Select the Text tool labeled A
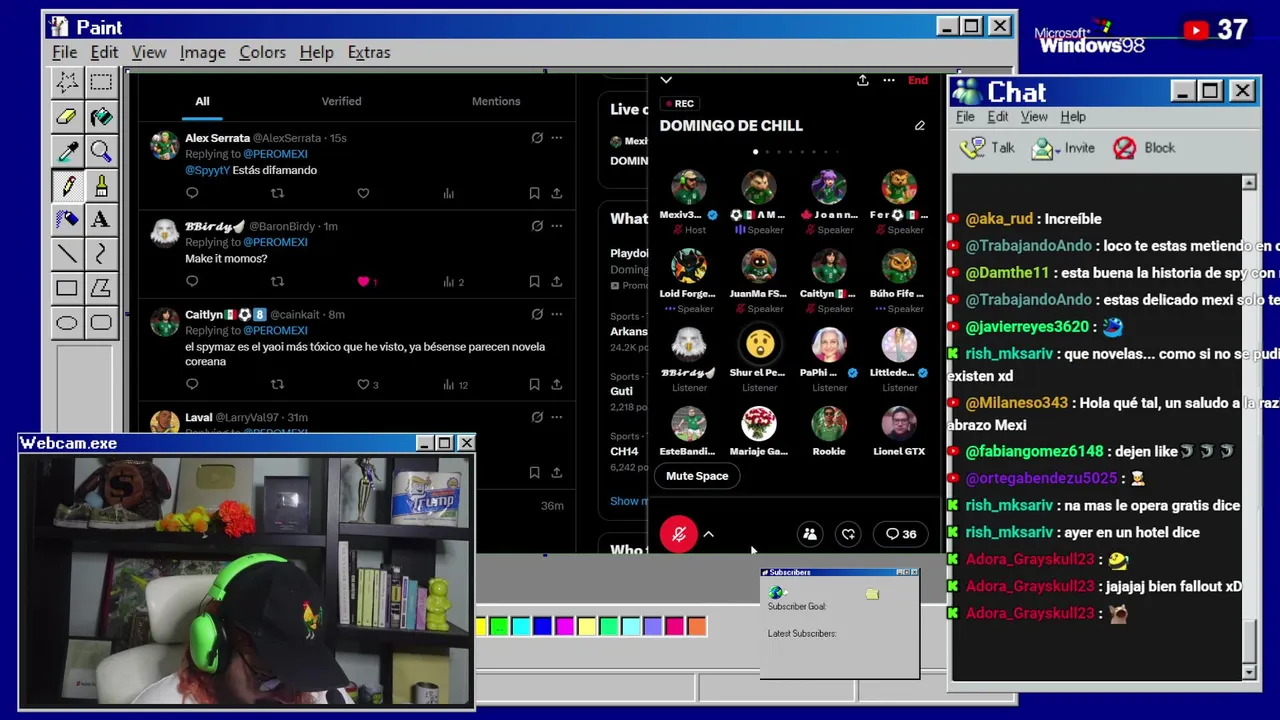This screenshot has width=1280, height=720. point(101,219)
